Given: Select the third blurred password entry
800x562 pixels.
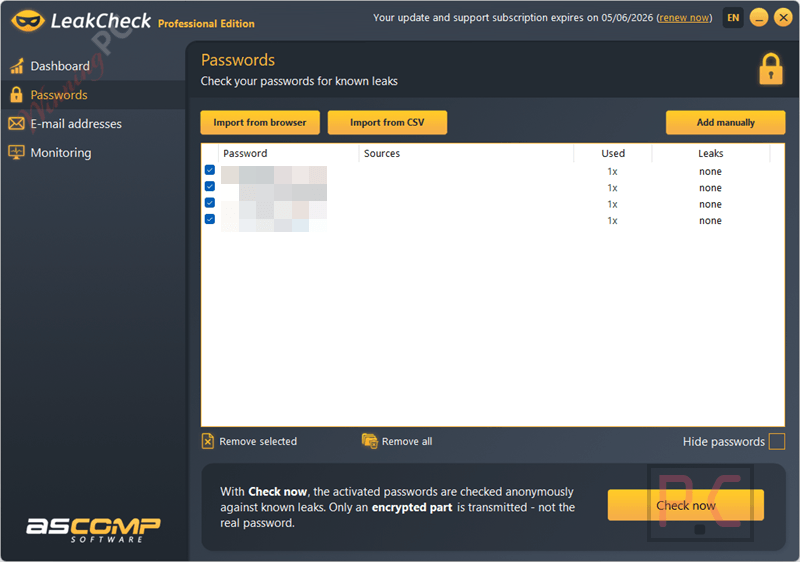Looking at the screenshot, I should [x=274, y=209].
